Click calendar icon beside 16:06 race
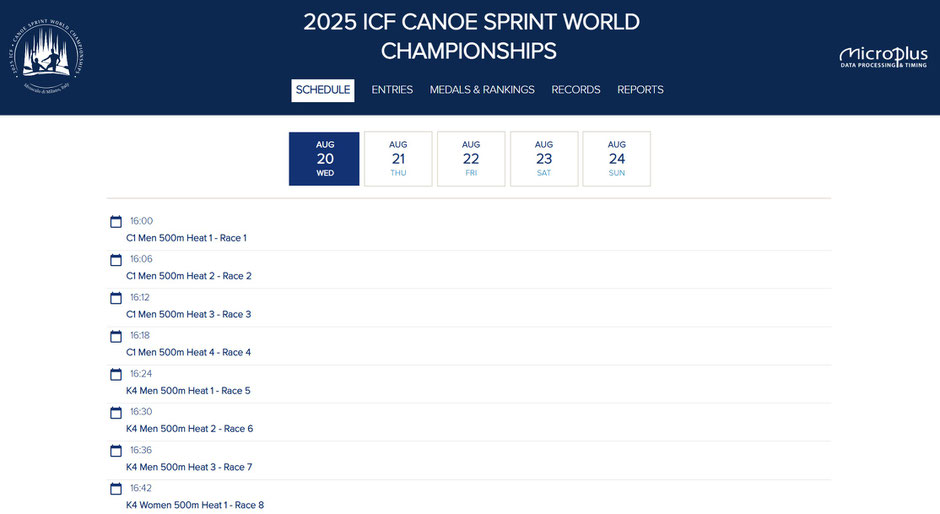 point(116,260)
